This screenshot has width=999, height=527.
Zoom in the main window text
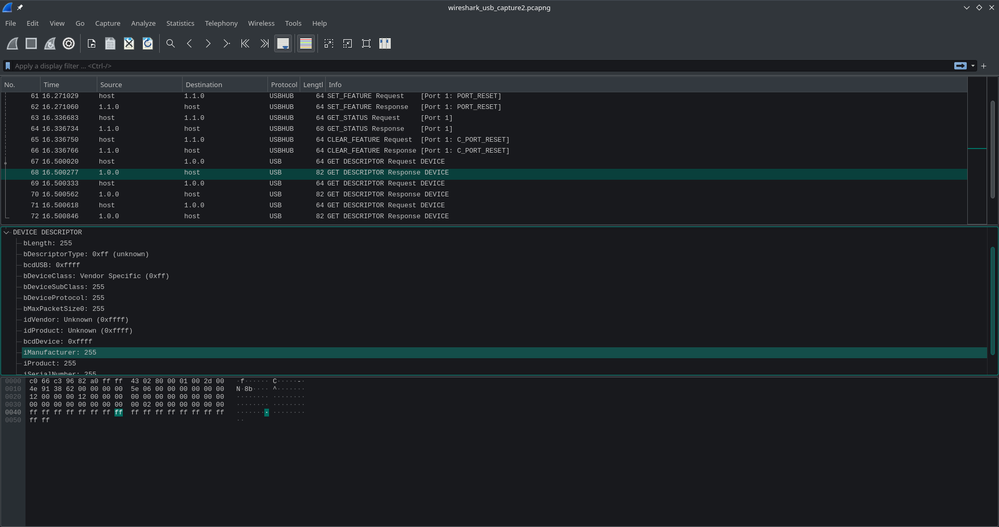tap(329, 43)
